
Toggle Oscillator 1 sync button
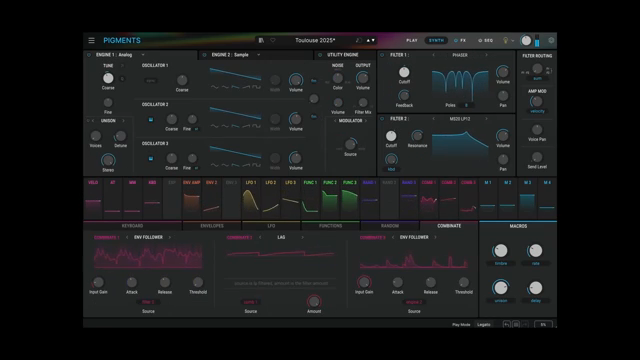pyautogui.click(x=151, y=81)
